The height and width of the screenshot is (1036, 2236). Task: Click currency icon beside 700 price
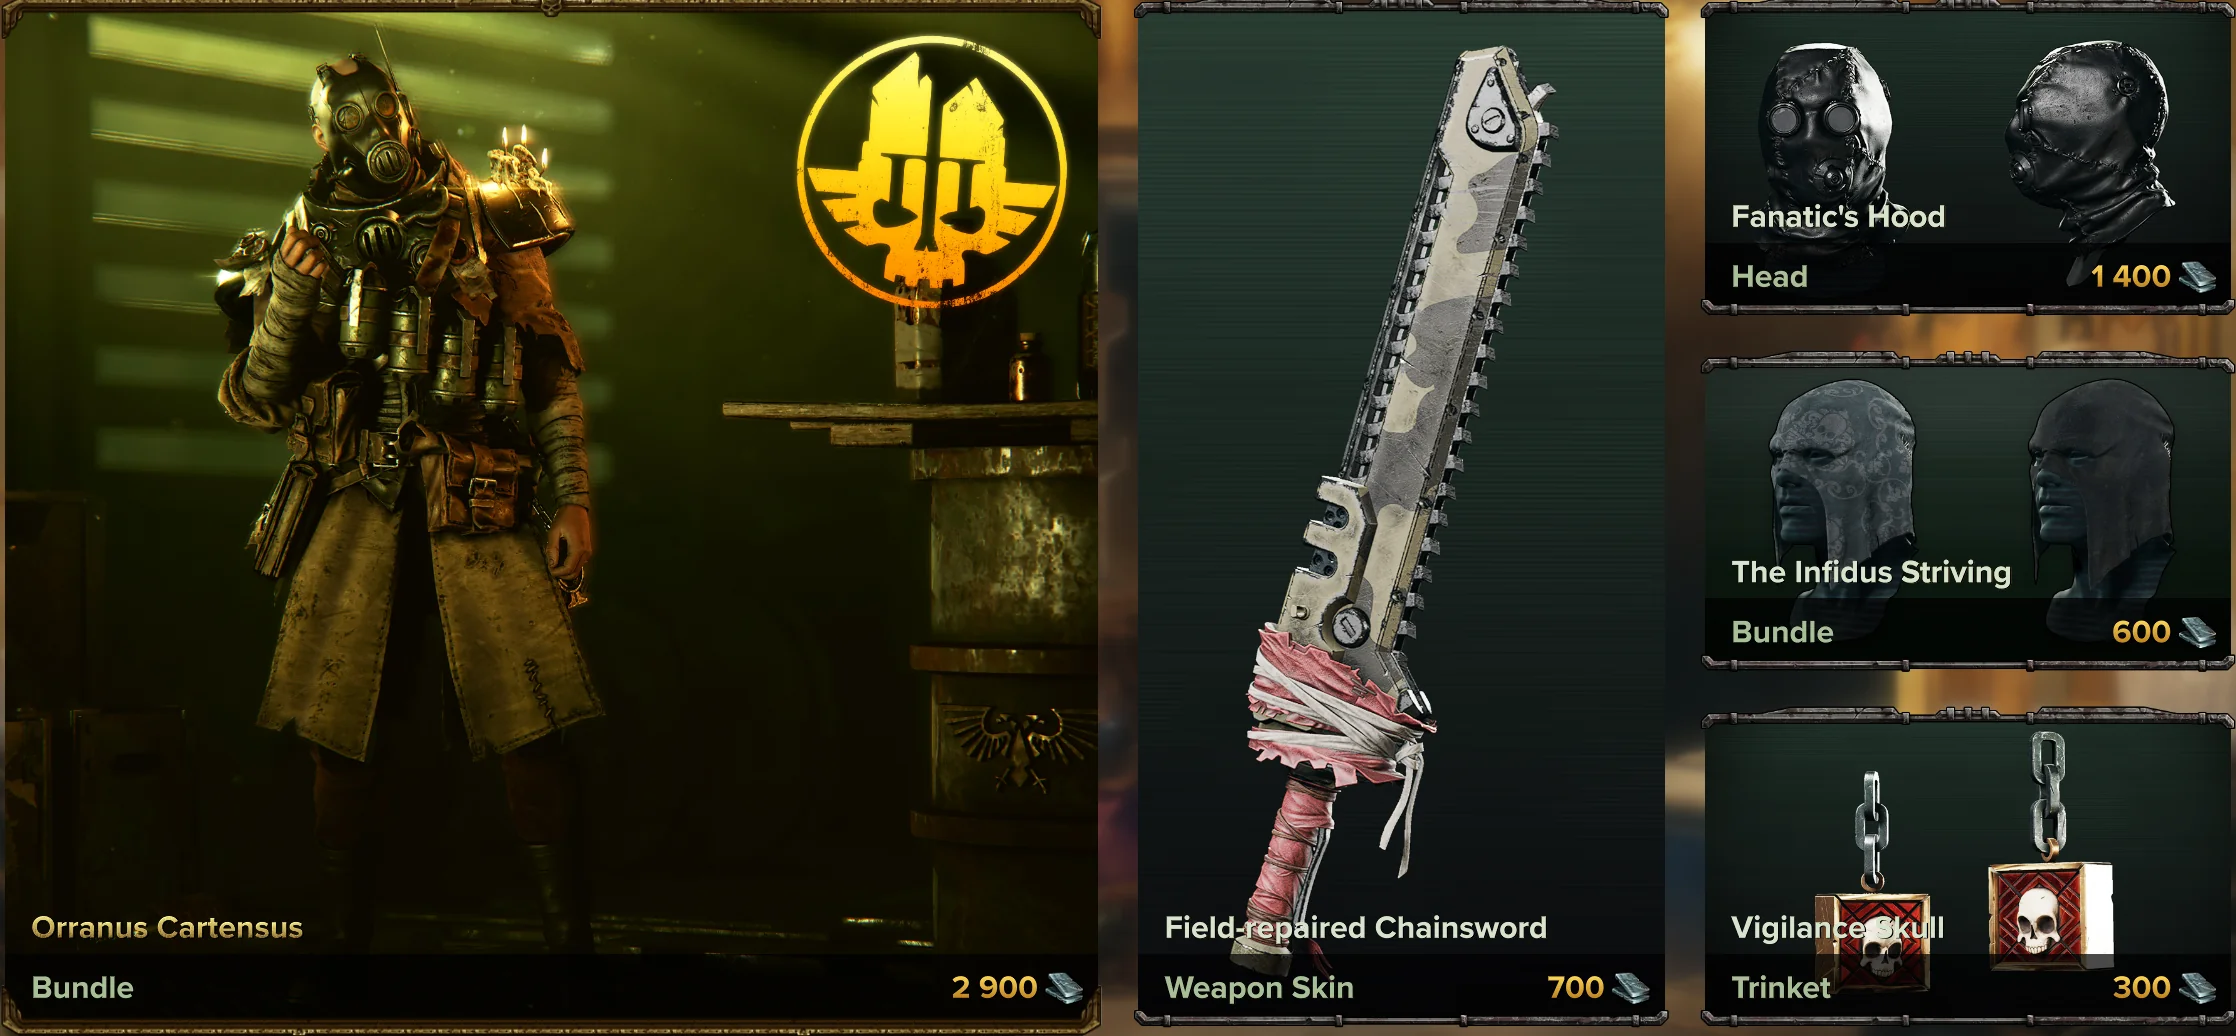click(1632, 988)
